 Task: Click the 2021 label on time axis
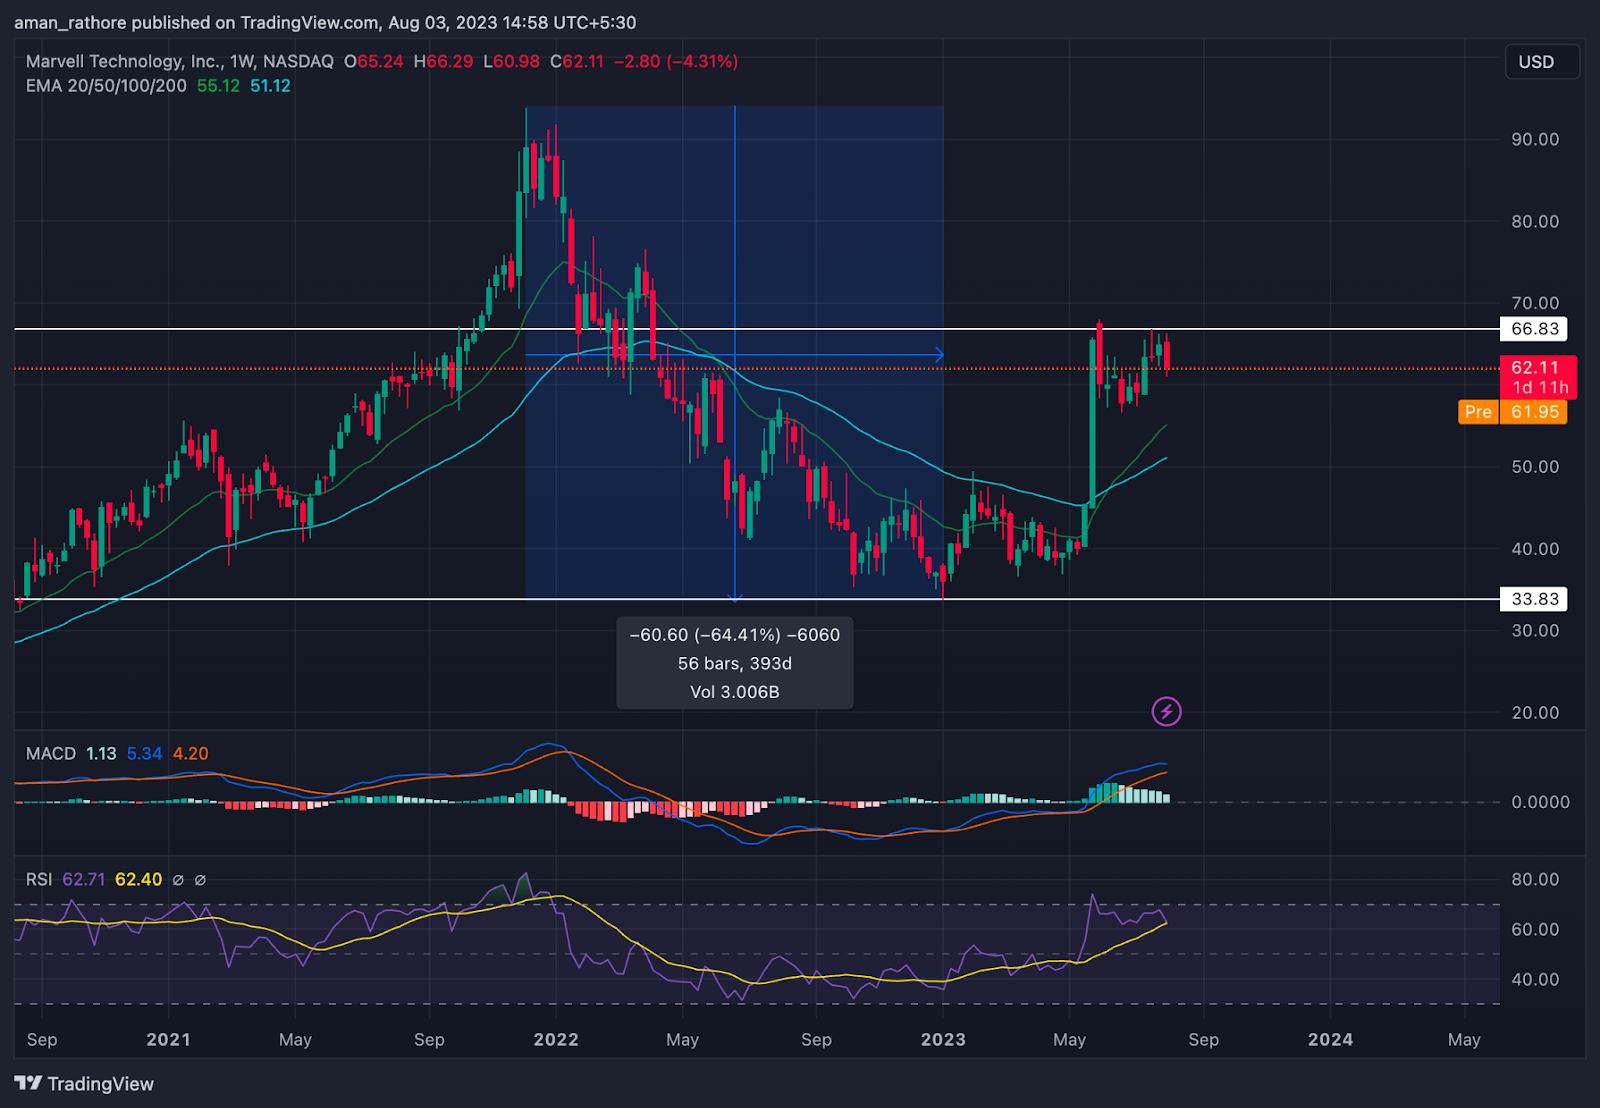(168, 1040)
